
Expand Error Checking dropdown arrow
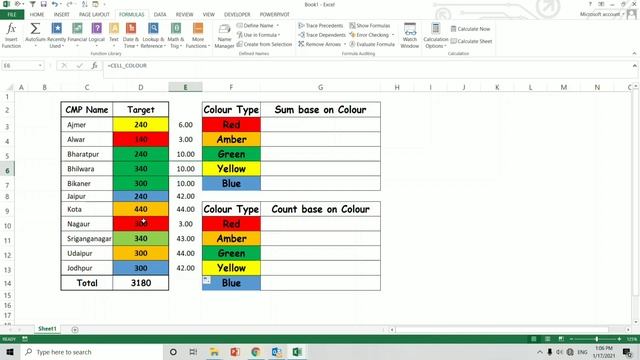point(393,35)
